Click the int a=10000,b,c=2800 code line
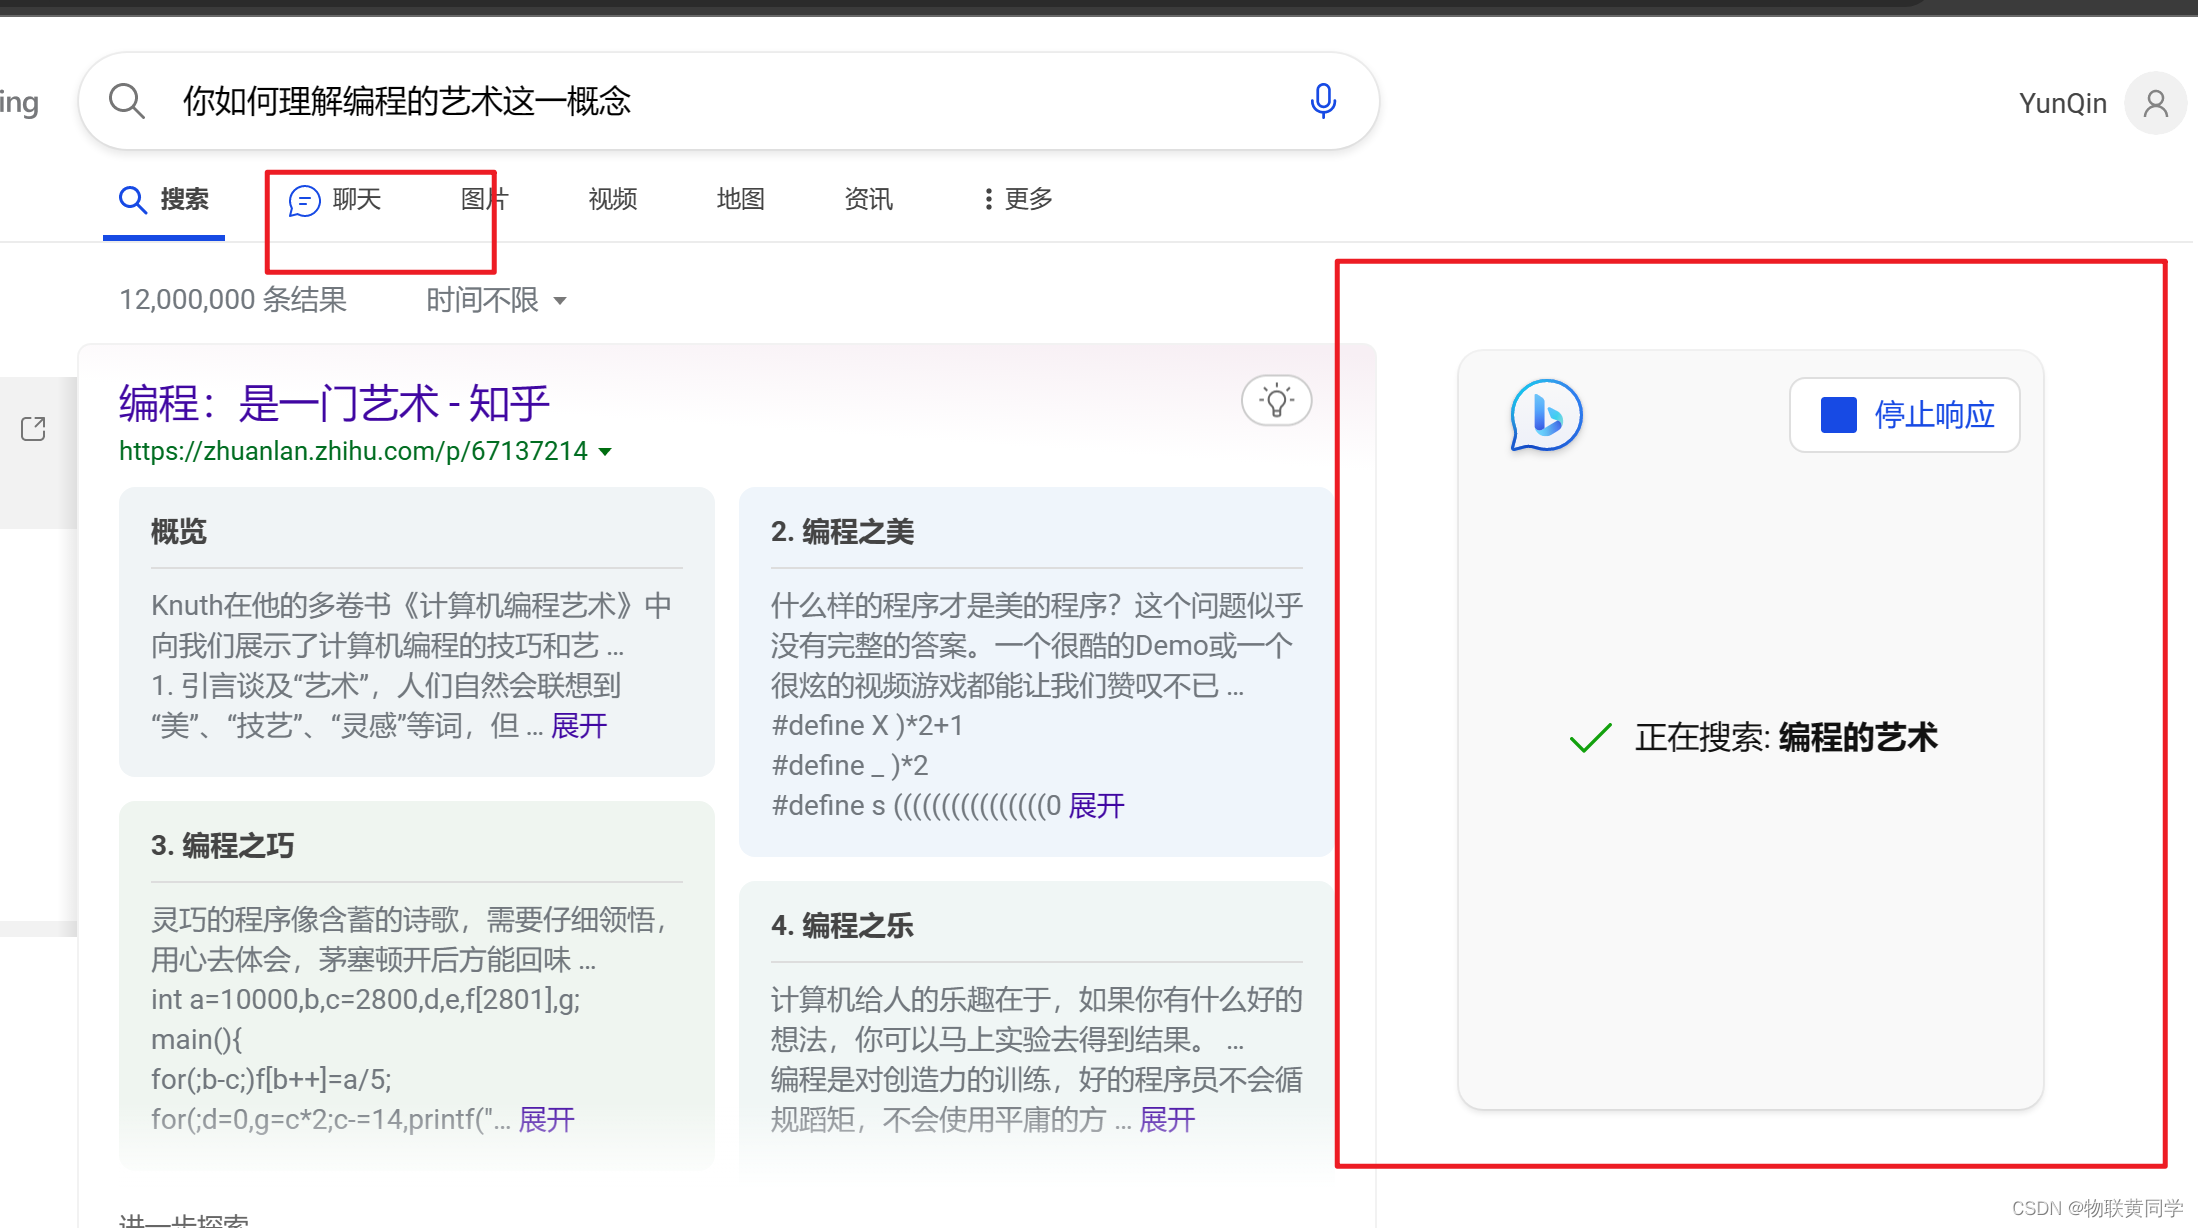 click(365, 1000)
